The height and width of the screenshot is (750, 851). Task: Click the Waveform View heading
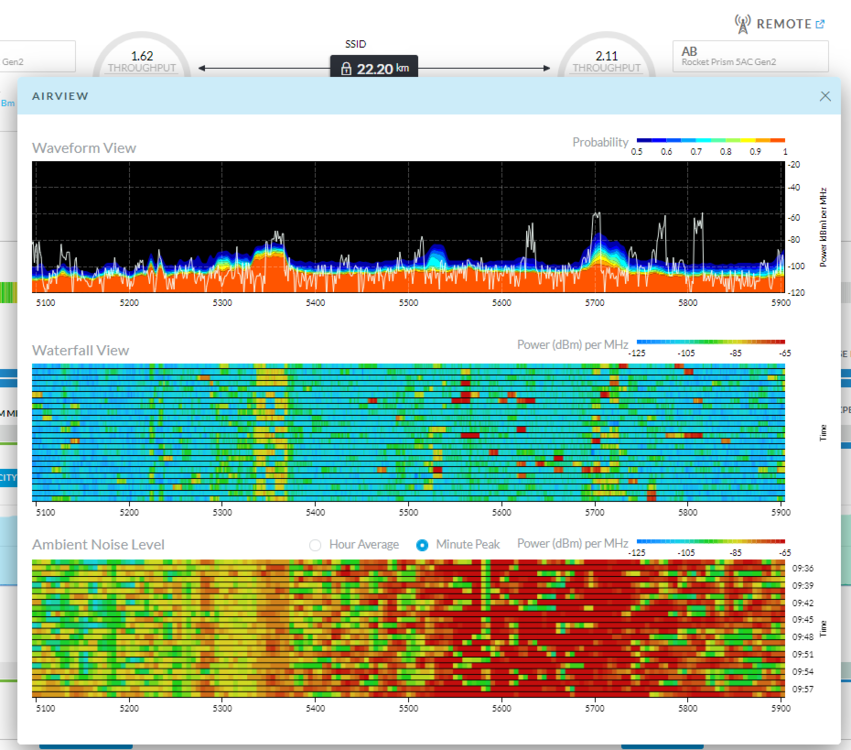pyautogui.click(x=84, y=148)
